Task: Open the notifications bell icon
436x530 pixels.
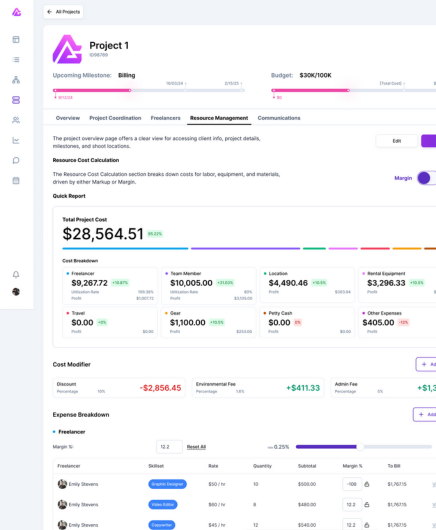Action: pyautogui.click(x=16, y=274)
